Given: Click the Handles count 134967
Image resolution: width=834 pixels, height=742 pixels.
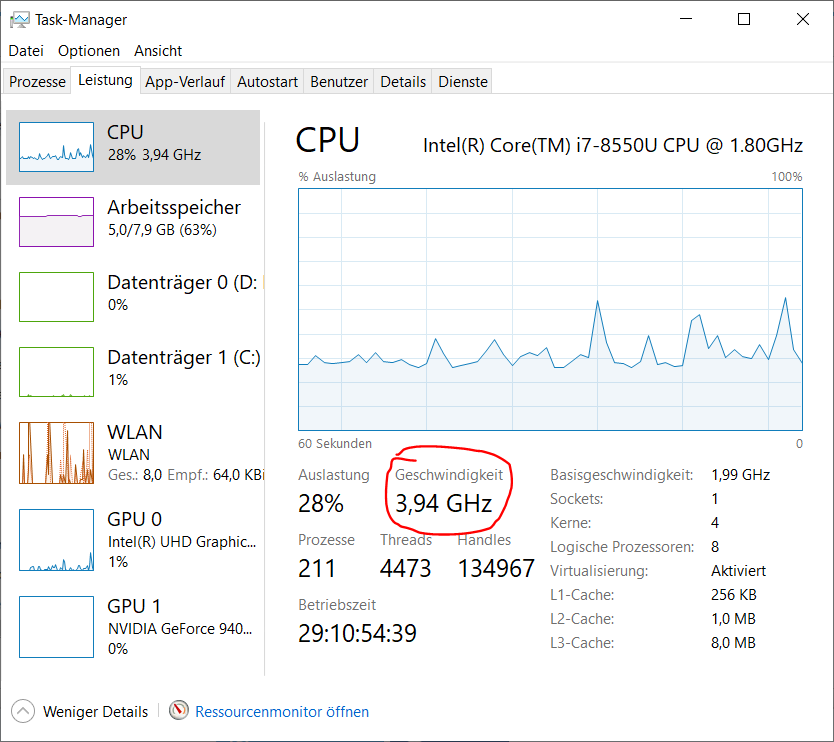Looking at the screenshot, I should [x=496, y=568].
